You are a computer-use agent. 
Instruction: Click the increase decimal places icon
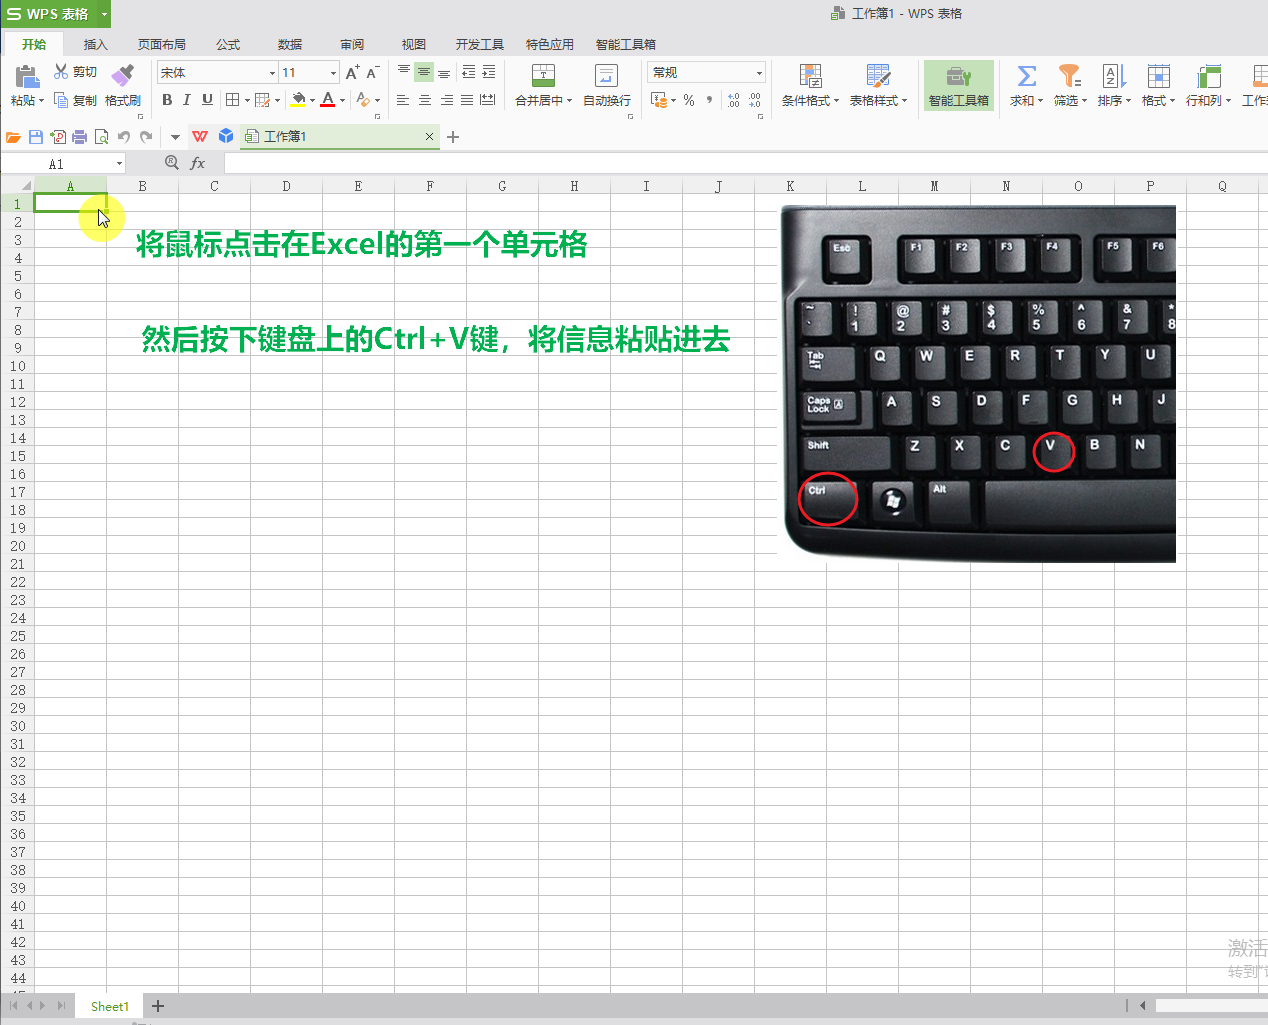click(x=734, y=100)
